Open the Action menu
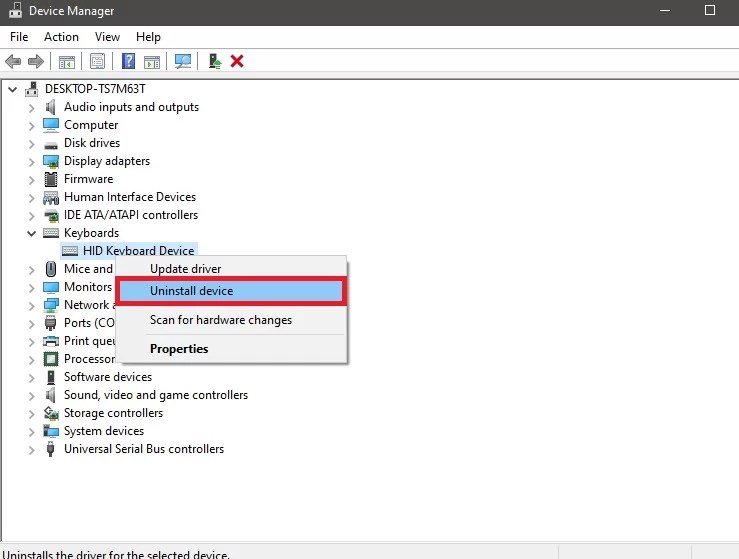Image resolution: width=739 pixels, height=559 pixels. click(x=61, y=37)
